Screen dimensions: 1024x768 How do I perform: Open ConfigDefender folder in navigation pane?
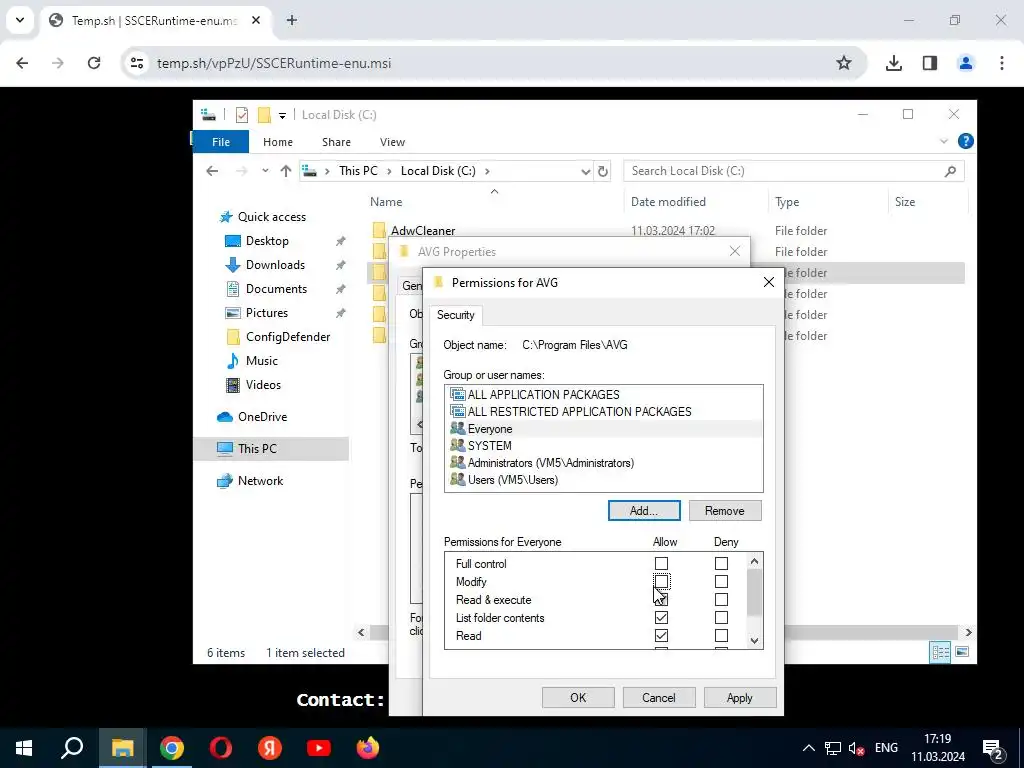click(288, 336)
